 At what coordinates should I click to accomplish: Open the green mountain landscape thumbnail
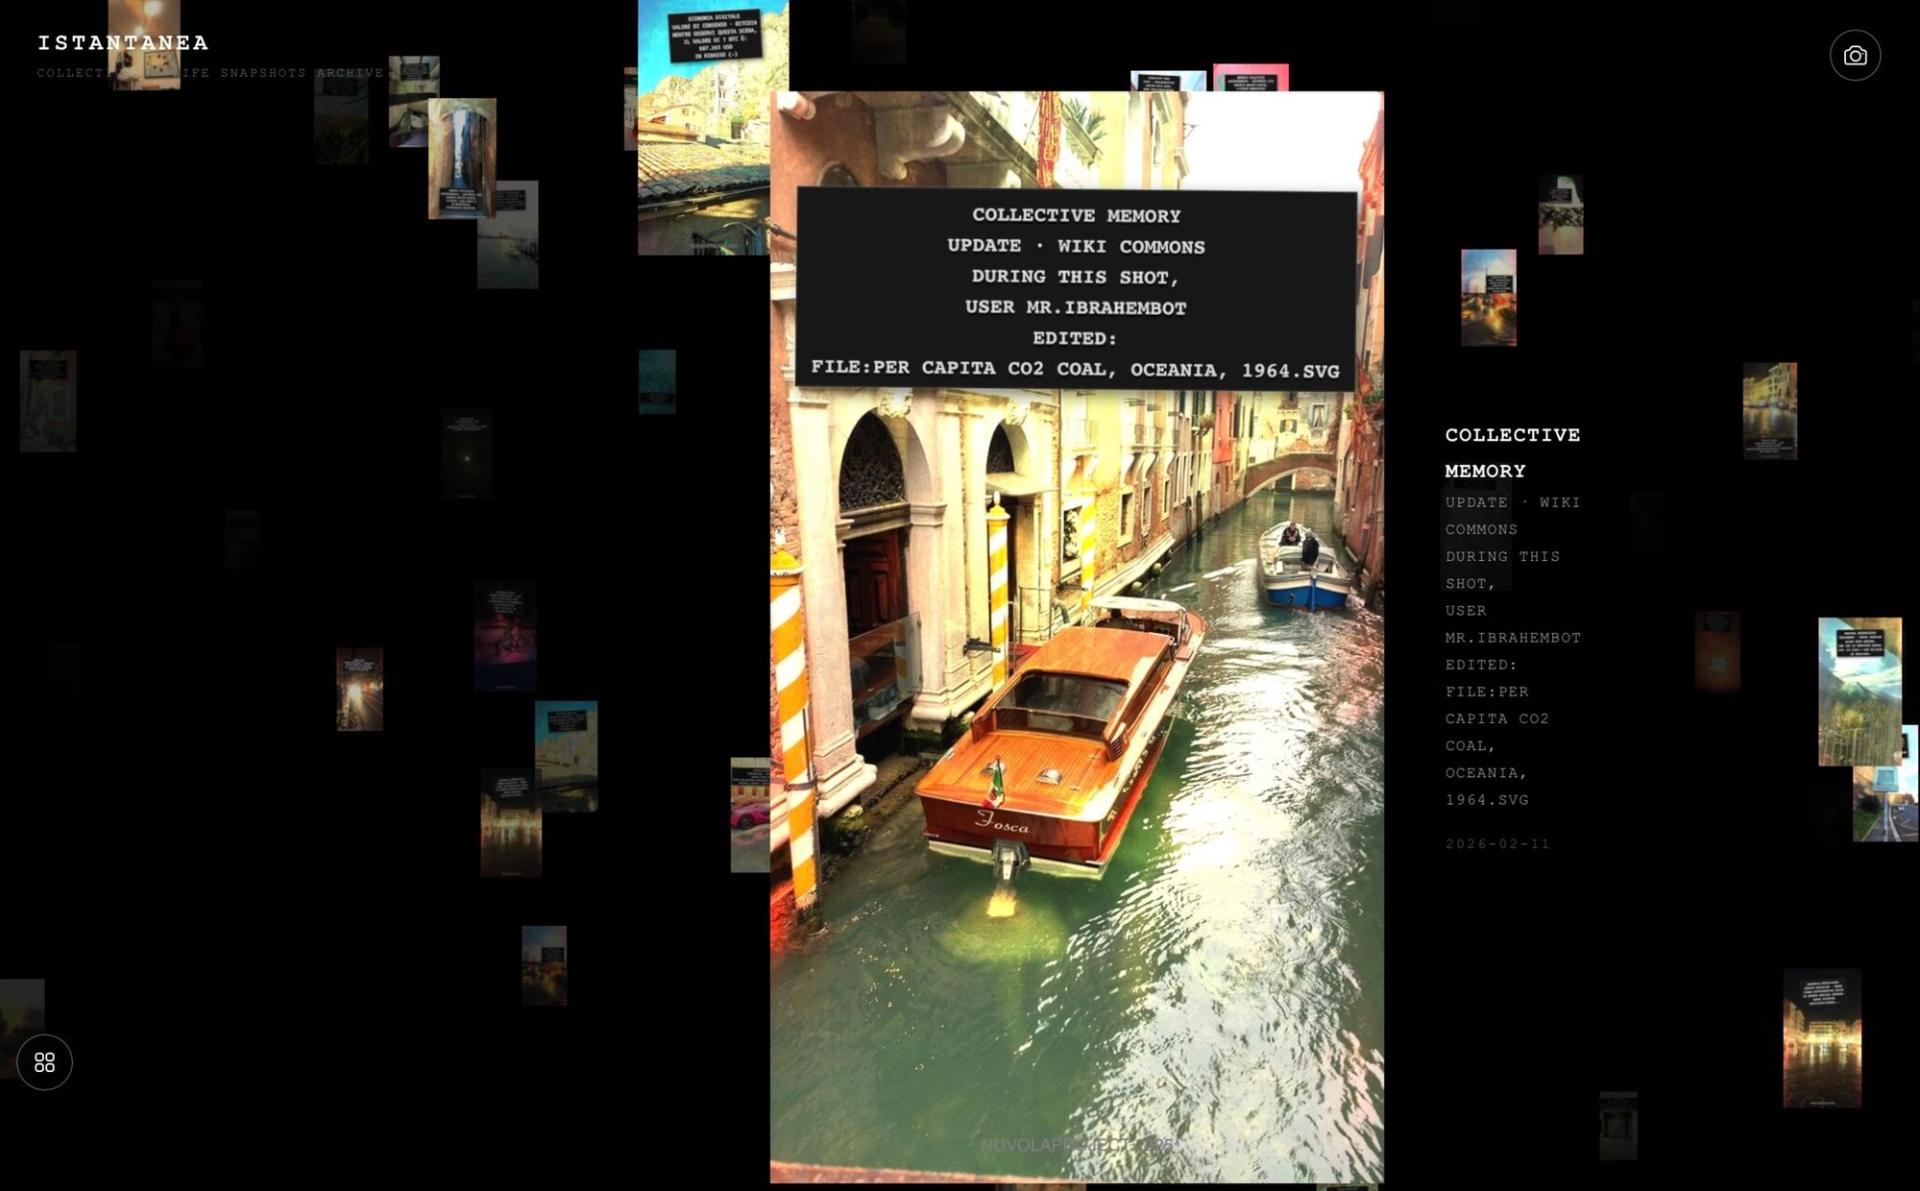point(1859,691)
